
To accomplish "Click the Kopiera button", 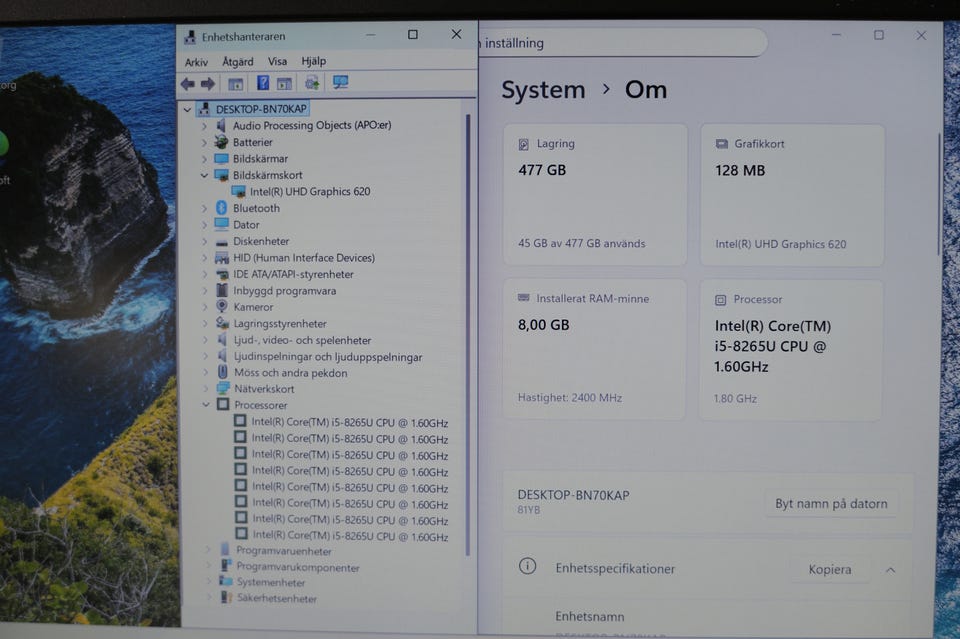I will click(x=830, y=569).
